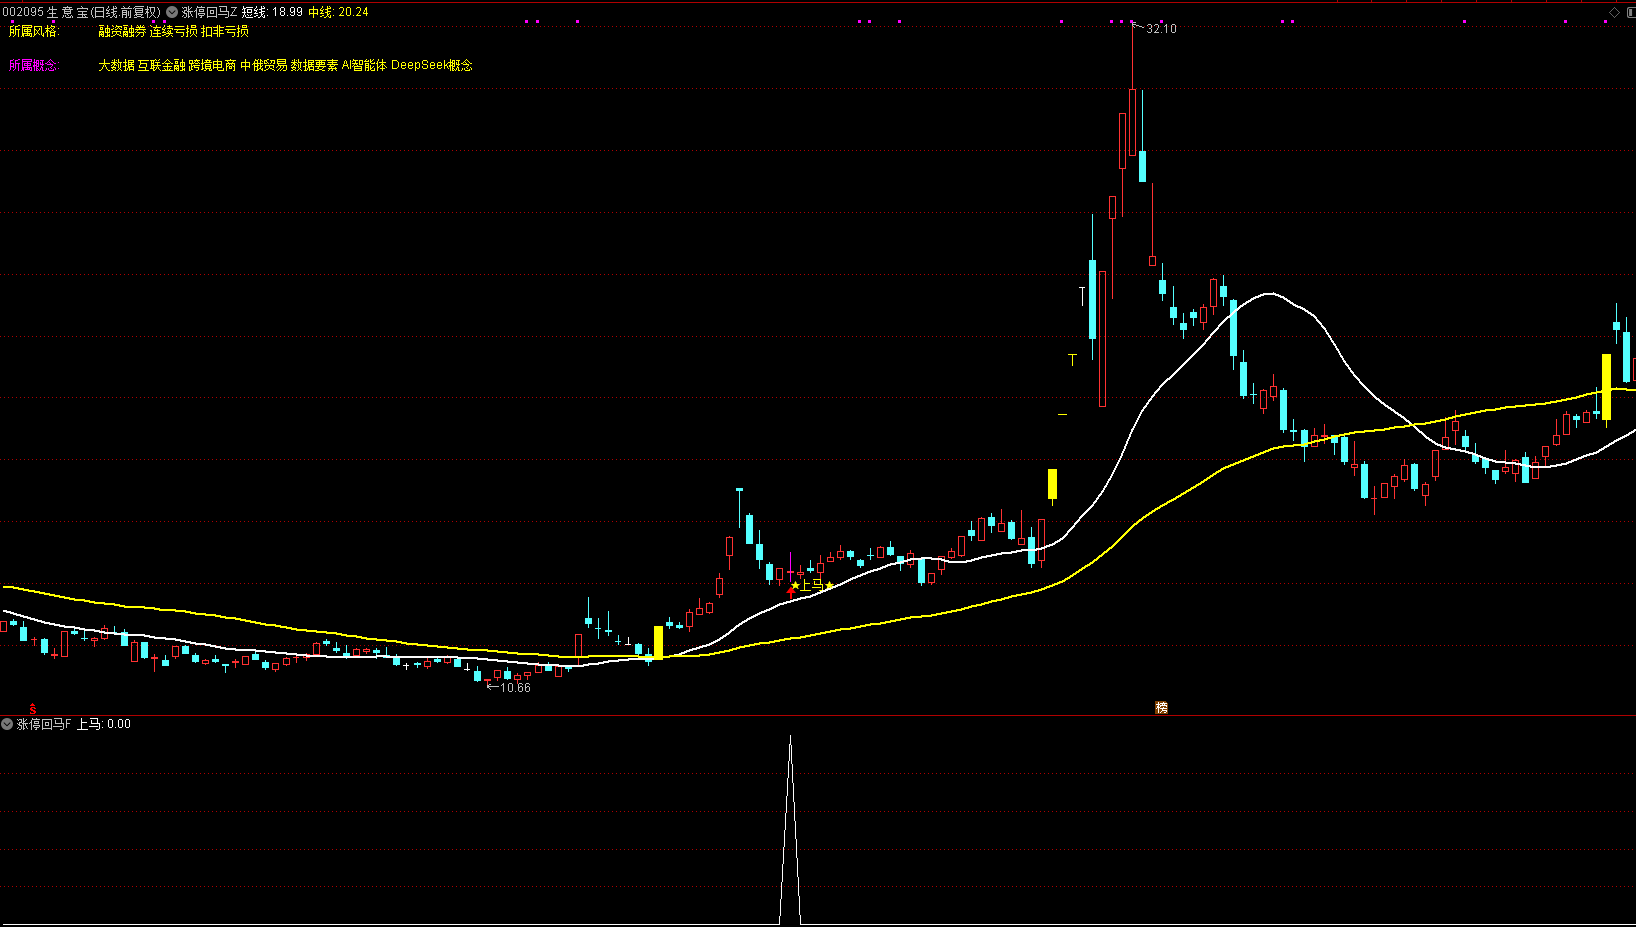The width and height of the screenshot is (1636, 927).
Task: Click the 所属概念 label
Action: click(x=34, y=66)
